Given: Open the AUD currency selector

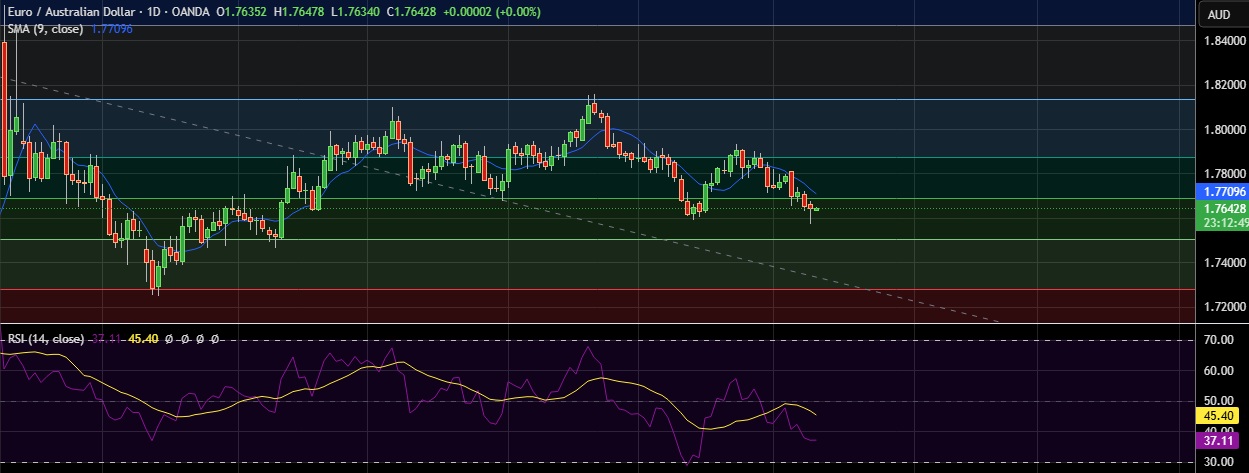Looking at the screenshot, I should [1219, 14].
